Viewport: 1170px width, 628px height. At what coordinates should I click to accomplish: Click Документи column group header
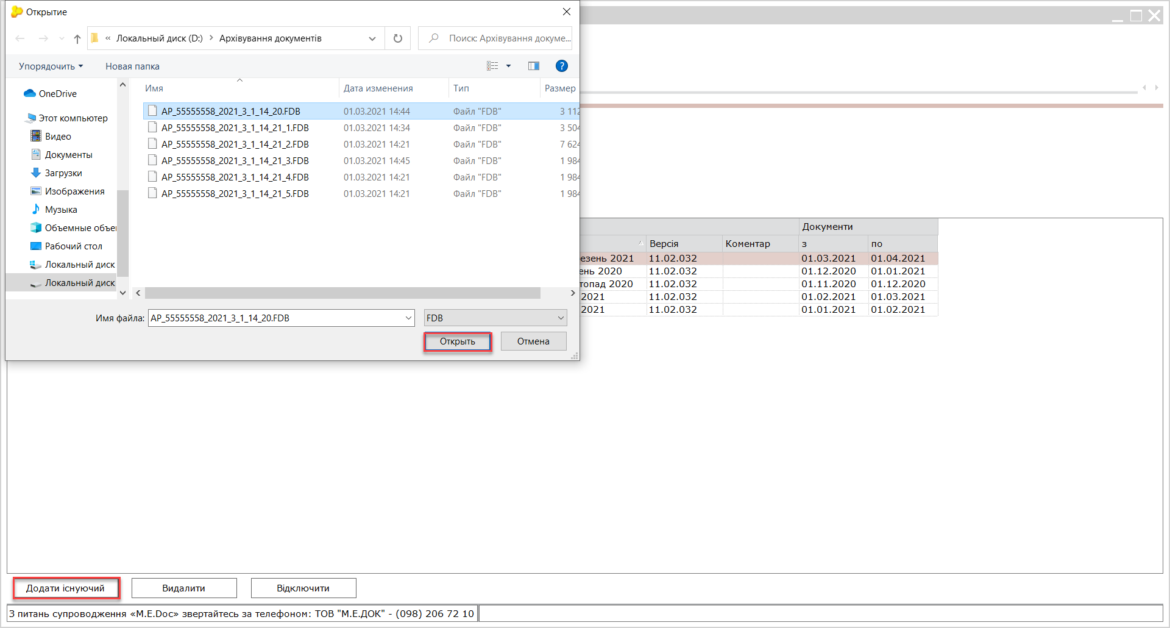(x=868, y=227)
